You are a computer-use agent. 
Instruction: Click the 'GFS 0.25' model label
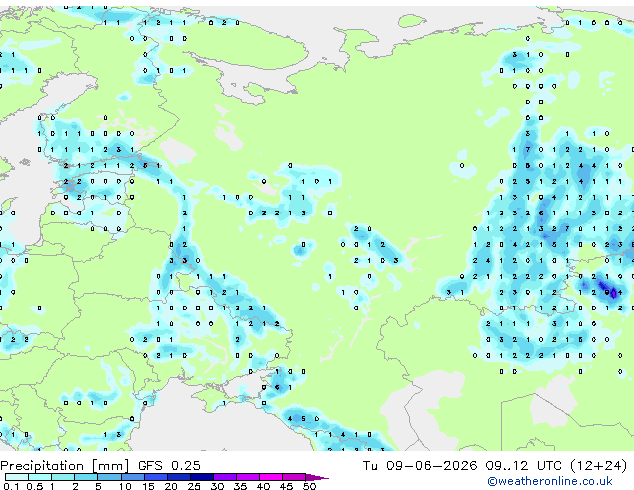[x=169, y=466]
